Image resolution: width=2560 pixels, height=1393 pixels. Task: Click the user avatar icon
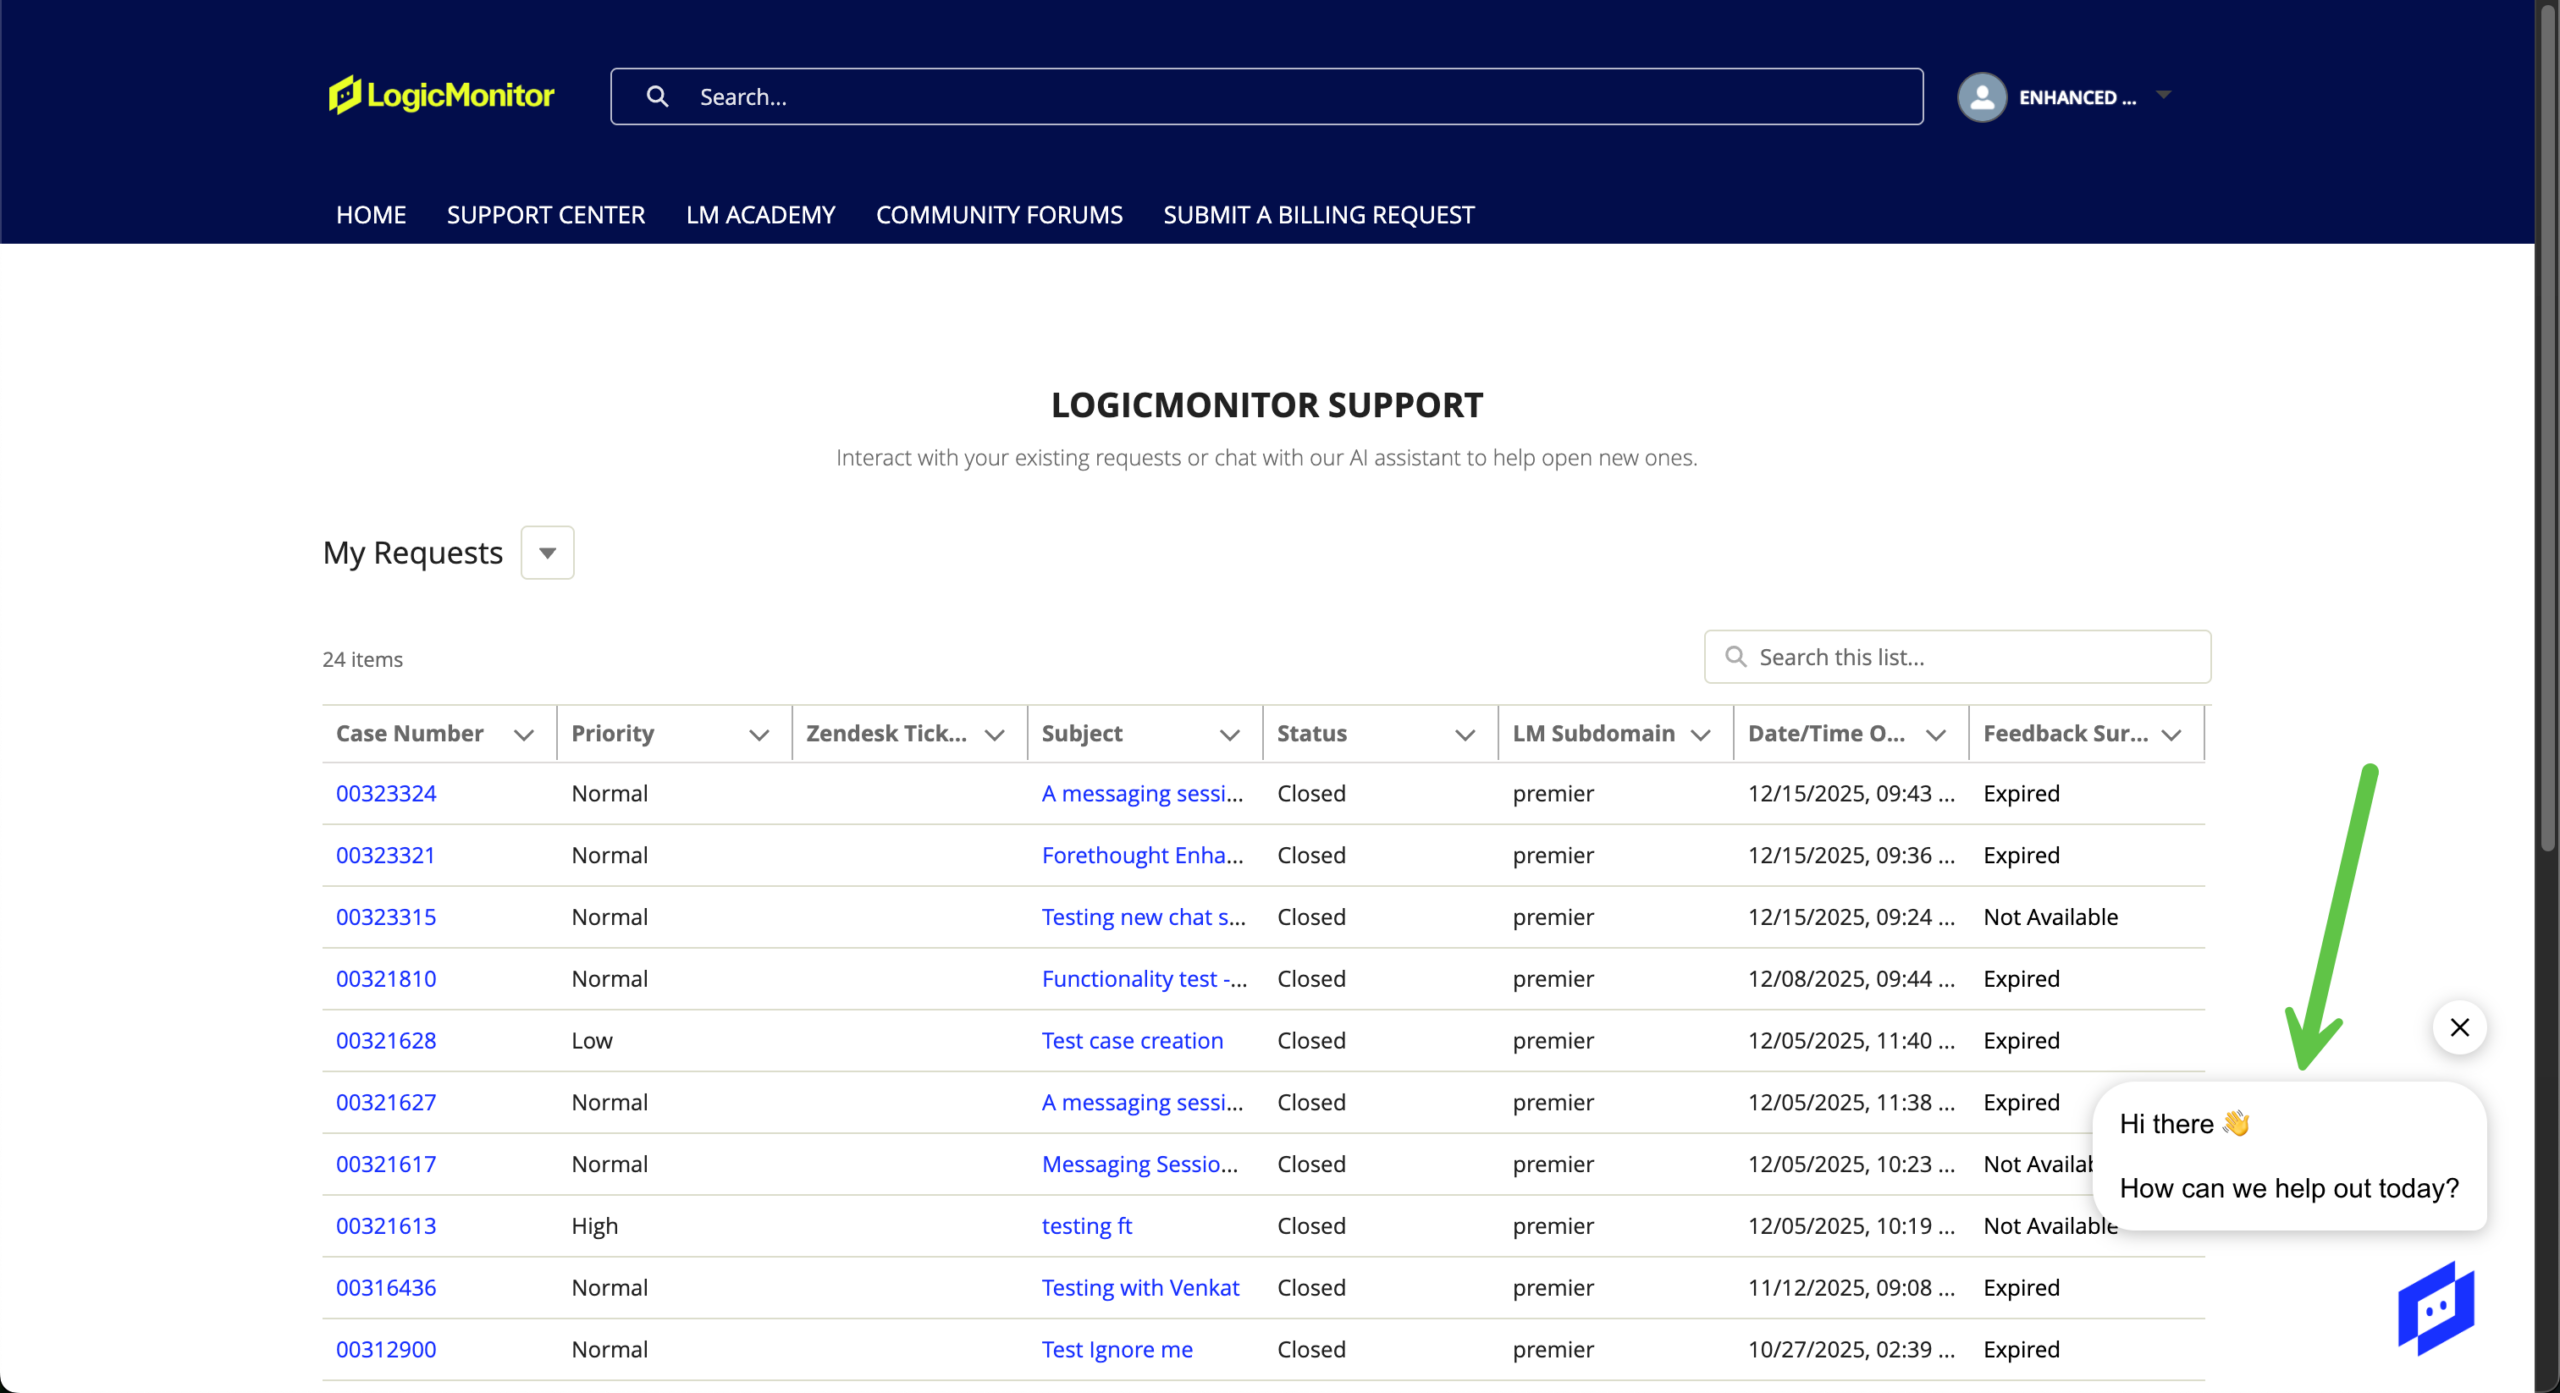pyautogui.click(x=1981, y=97)
